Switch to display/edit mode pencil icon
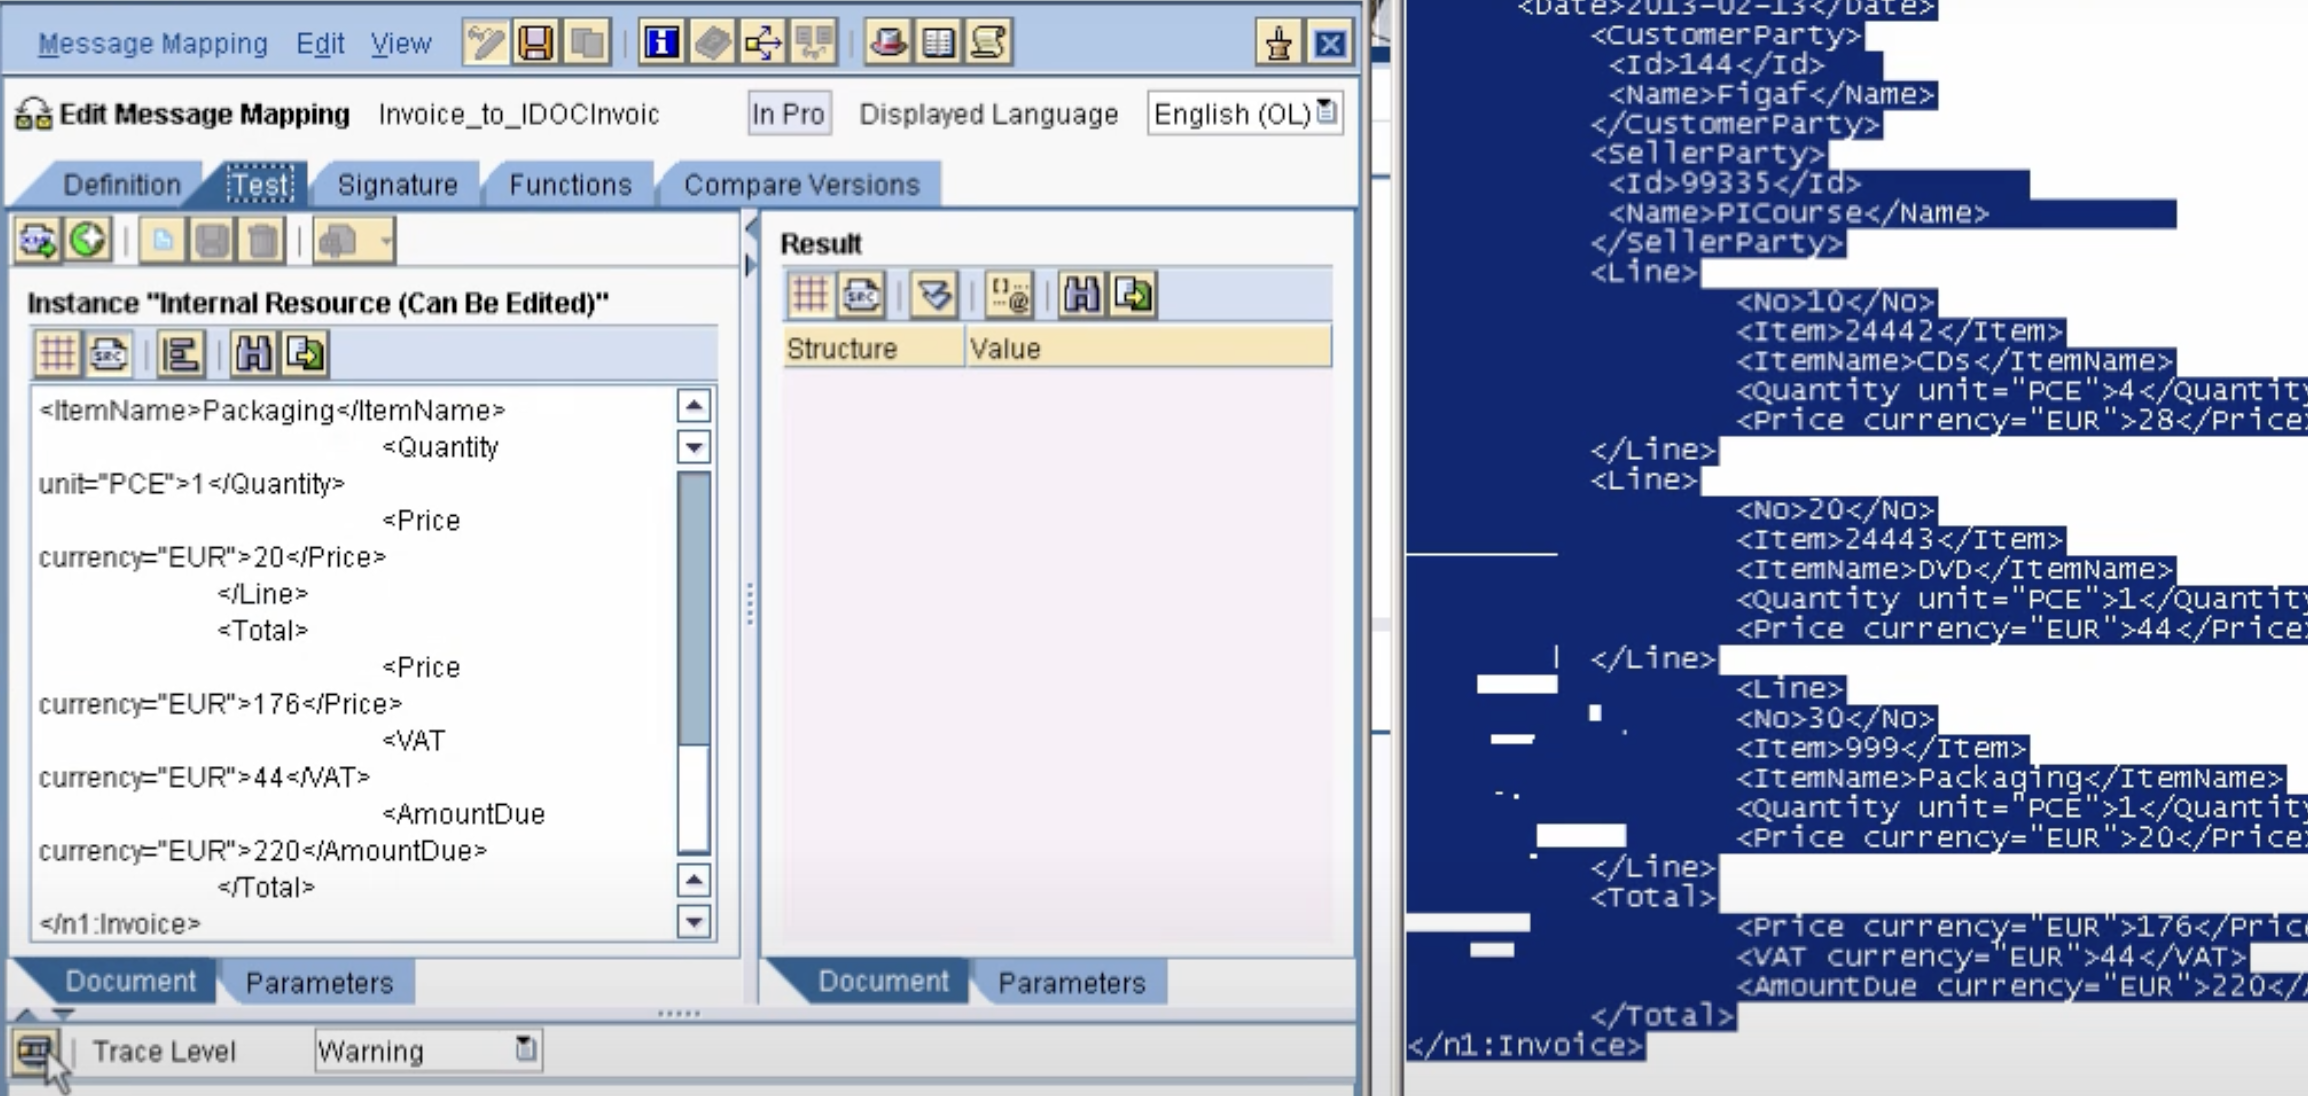Screen dimensions: 2308x1096 tap(484, 43)
